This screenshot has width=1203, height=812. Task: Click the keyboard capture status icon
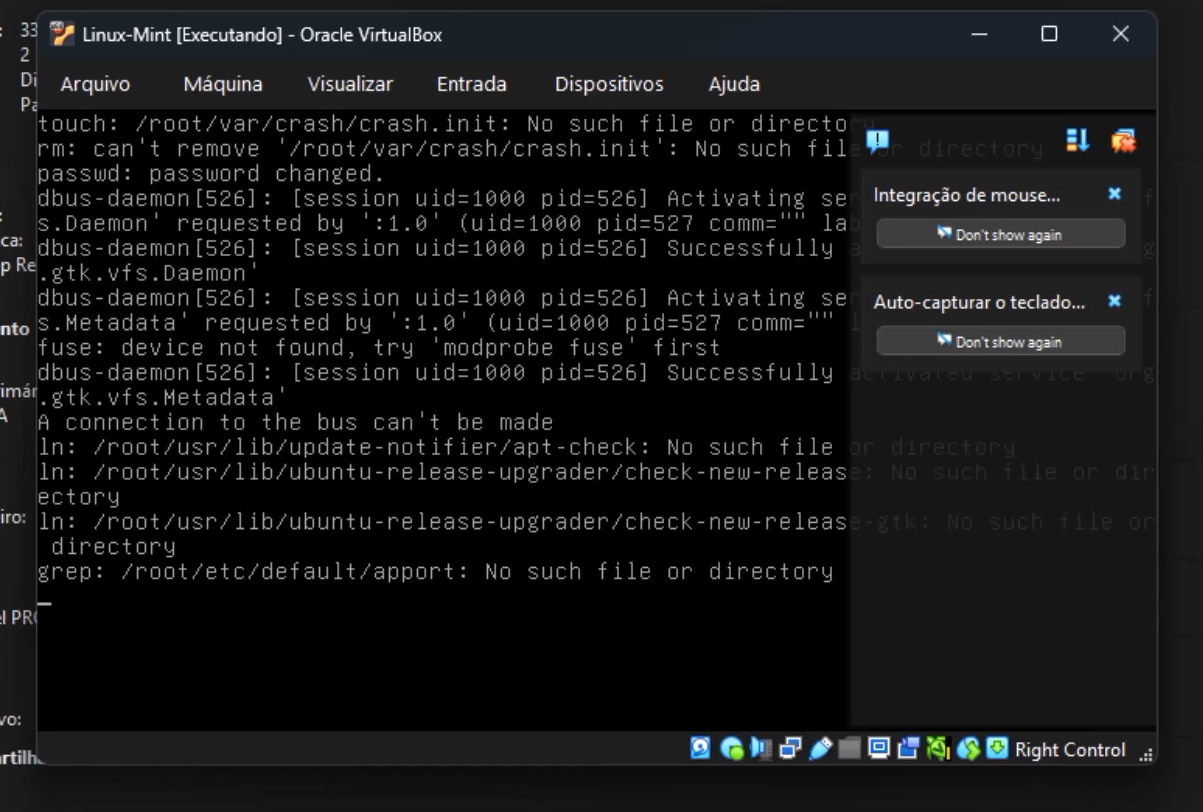pyautogui.click(x=997, y=749)
